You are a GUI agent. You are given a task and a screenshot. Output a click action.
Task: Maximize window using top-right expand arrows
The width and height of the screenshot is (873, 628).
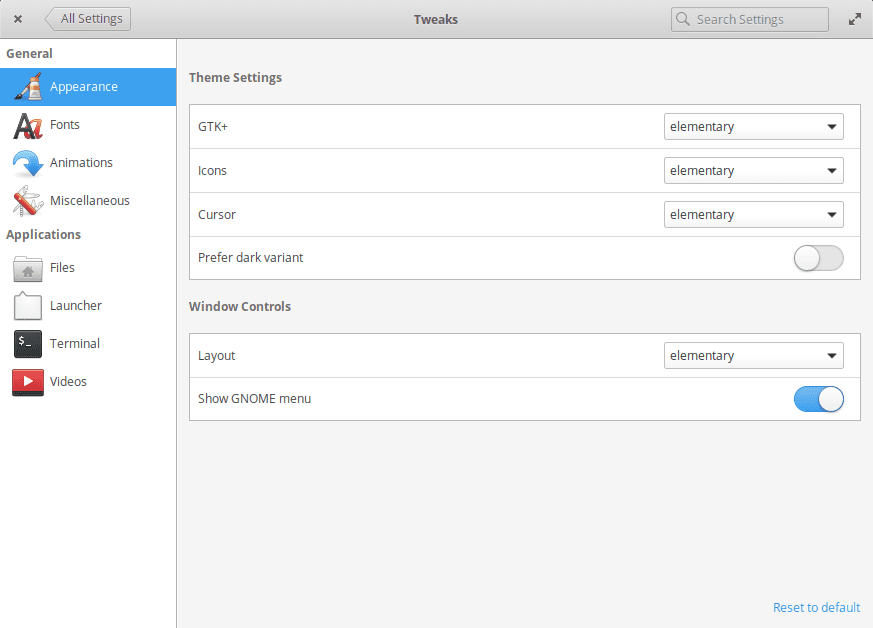pyautogui.click(x=855, y=19)
